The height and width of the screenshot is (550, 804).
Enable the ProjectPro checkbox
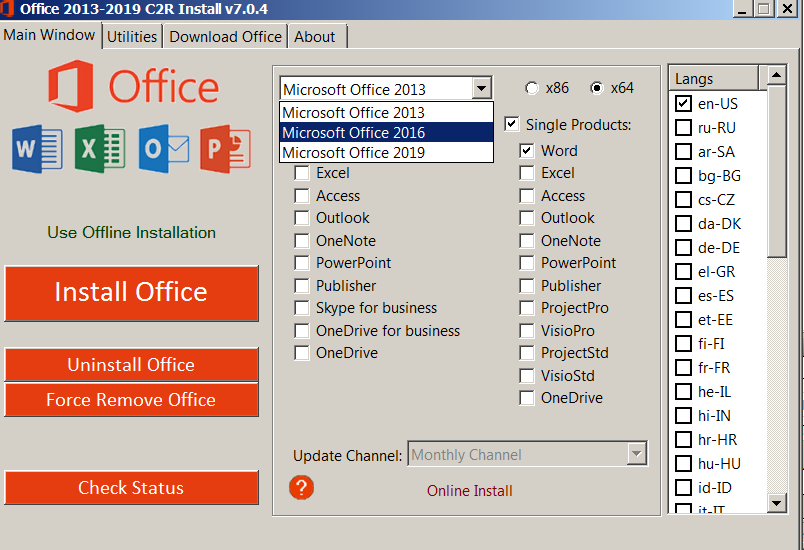pyautogui.click(x=527, y=308)
